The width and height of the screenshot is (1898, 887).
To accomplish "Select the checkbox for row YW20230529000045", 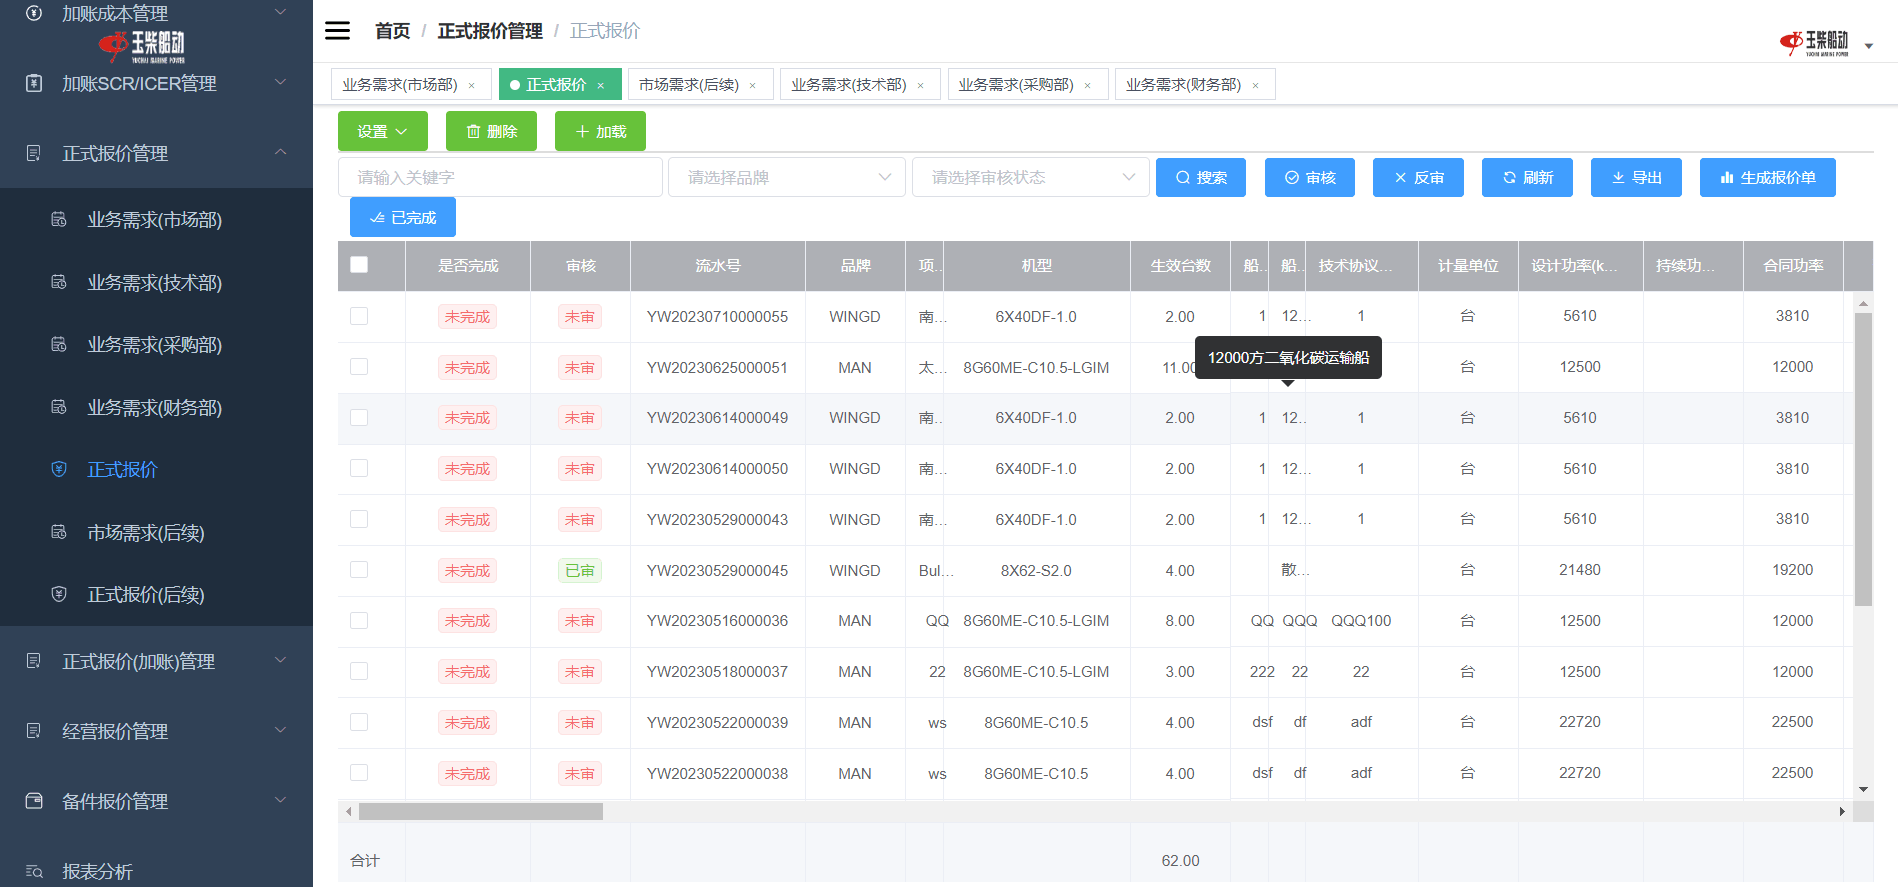I will 359,570.
